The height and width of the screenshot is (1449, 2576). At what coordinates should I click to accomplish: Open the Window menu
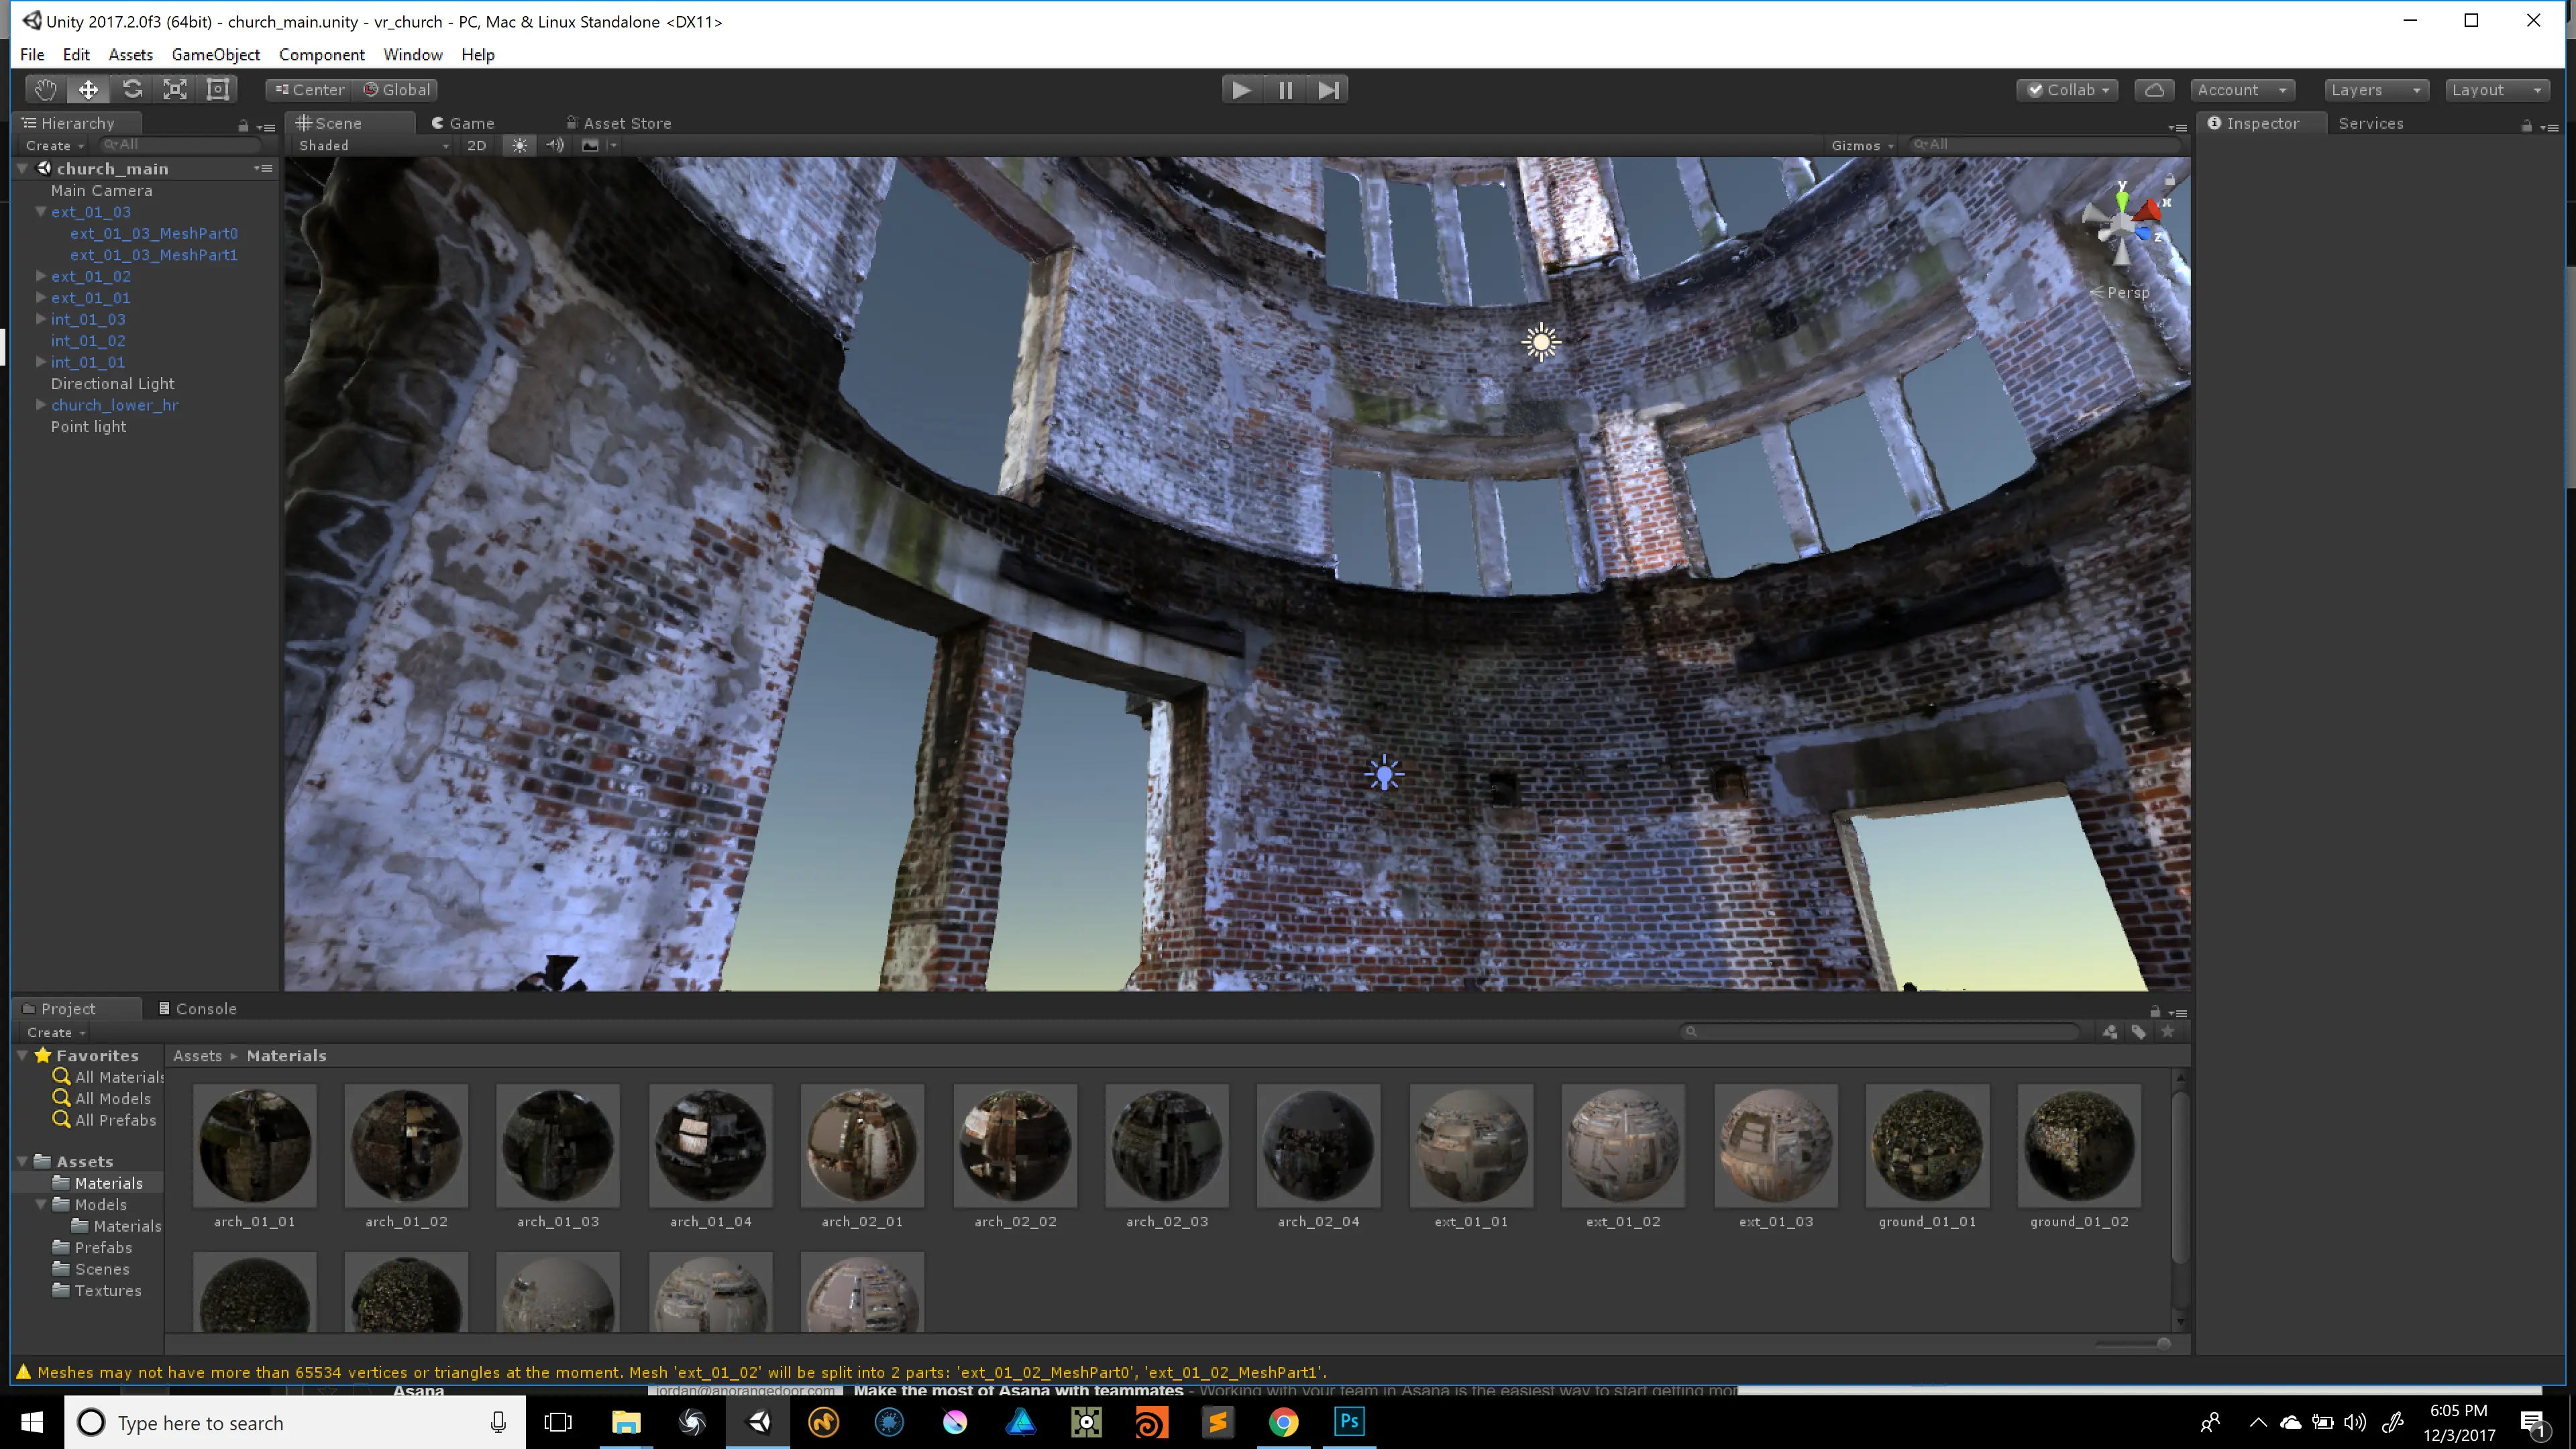click(412, 54)
